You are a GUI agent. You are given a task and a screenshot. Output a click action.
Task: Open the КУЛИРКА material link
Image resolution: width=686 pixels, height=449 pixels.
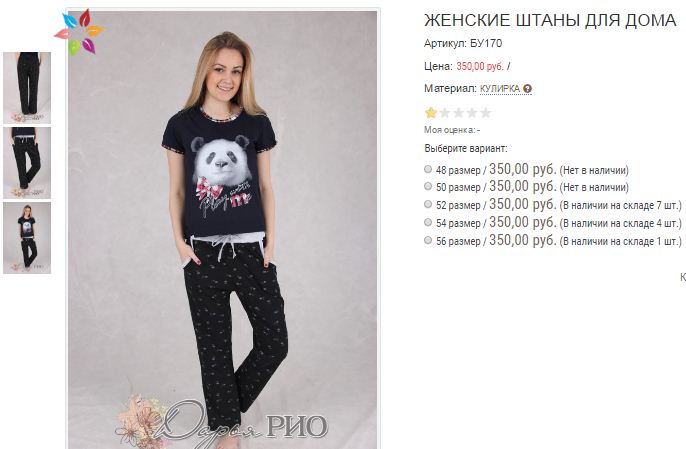pyautogui.click(x=500, y=89)
